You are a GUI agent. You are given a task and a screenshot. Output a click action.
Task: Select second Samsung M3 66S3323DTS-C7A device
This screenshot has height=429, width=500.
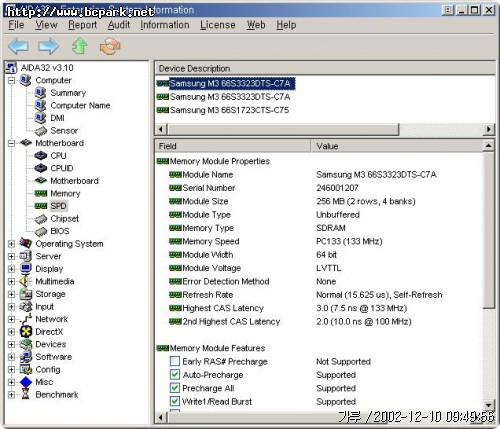coord(230,97)
